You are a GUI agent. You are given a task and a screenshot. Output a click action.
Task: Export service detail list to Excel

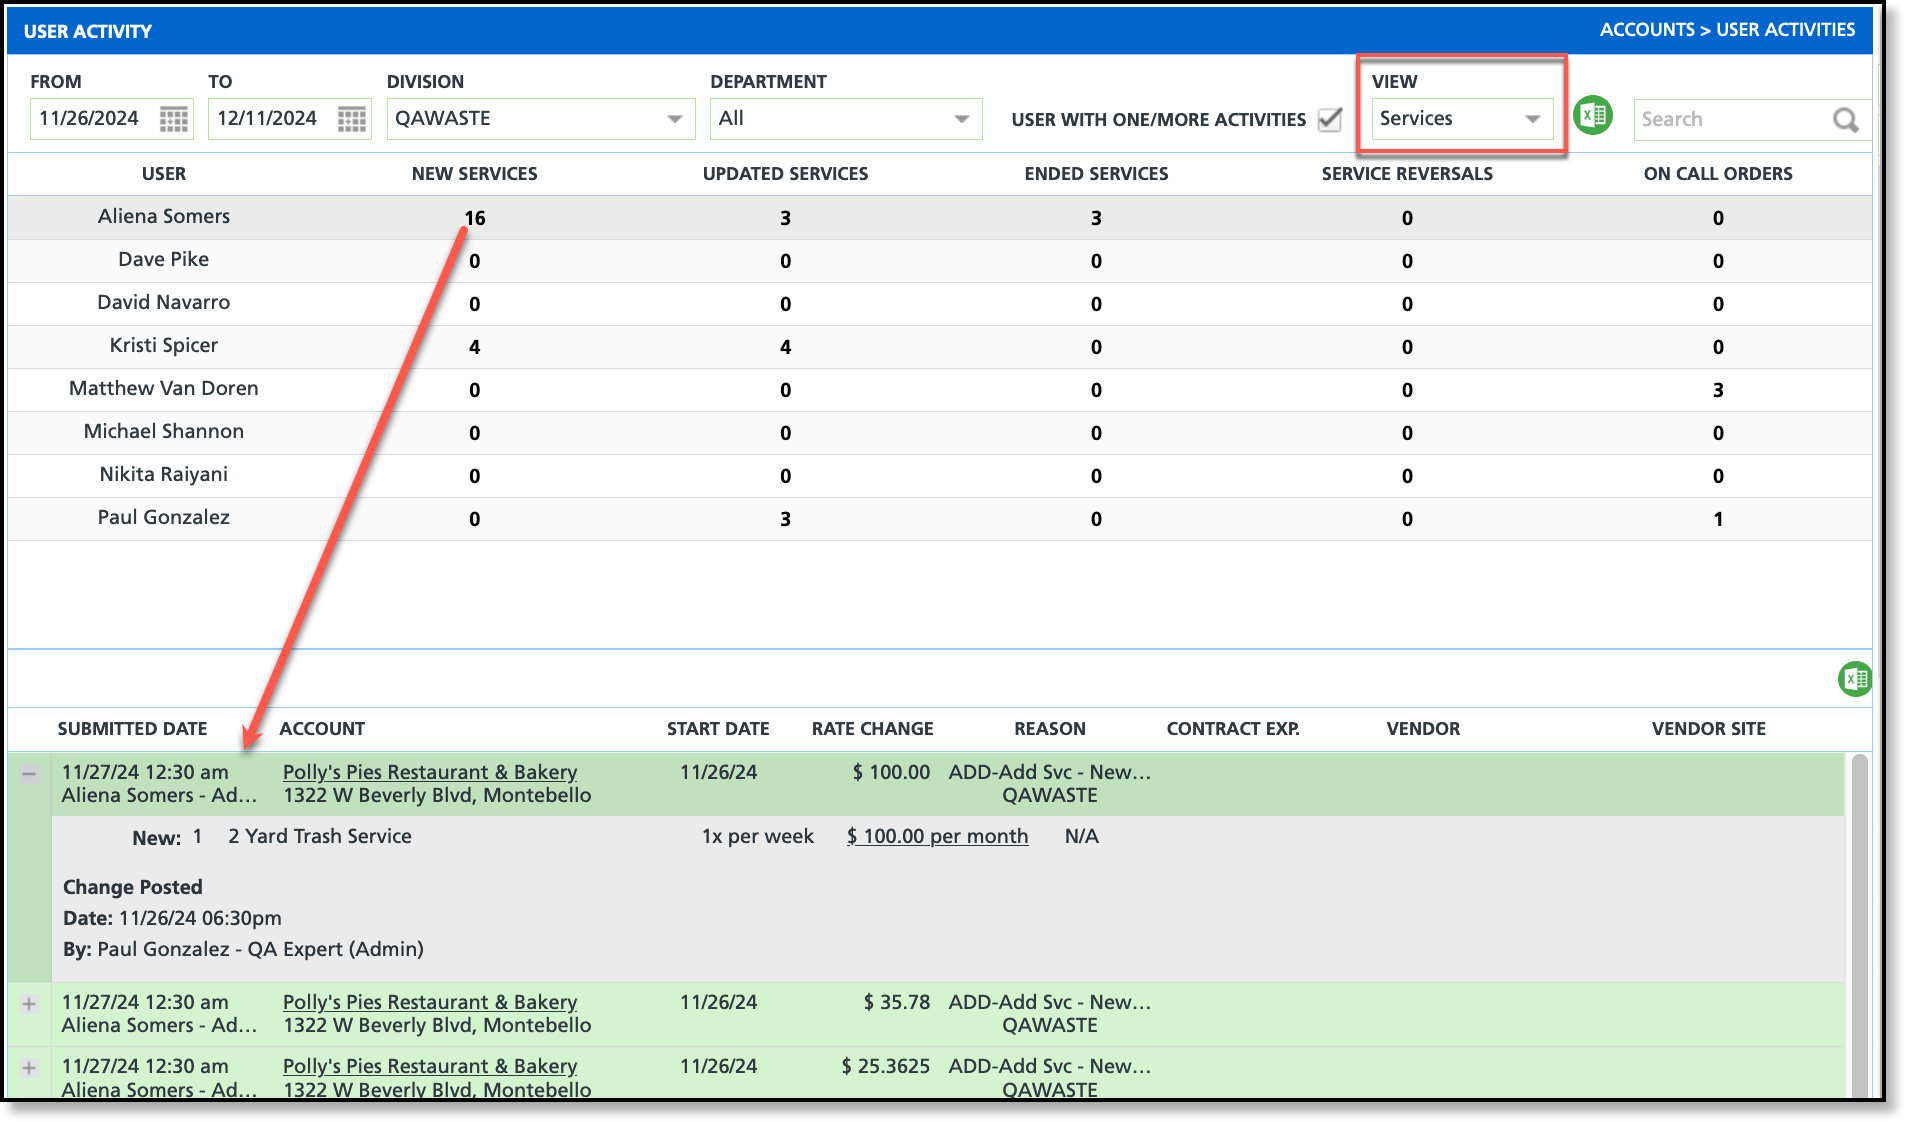click(x=1855, y=679)
